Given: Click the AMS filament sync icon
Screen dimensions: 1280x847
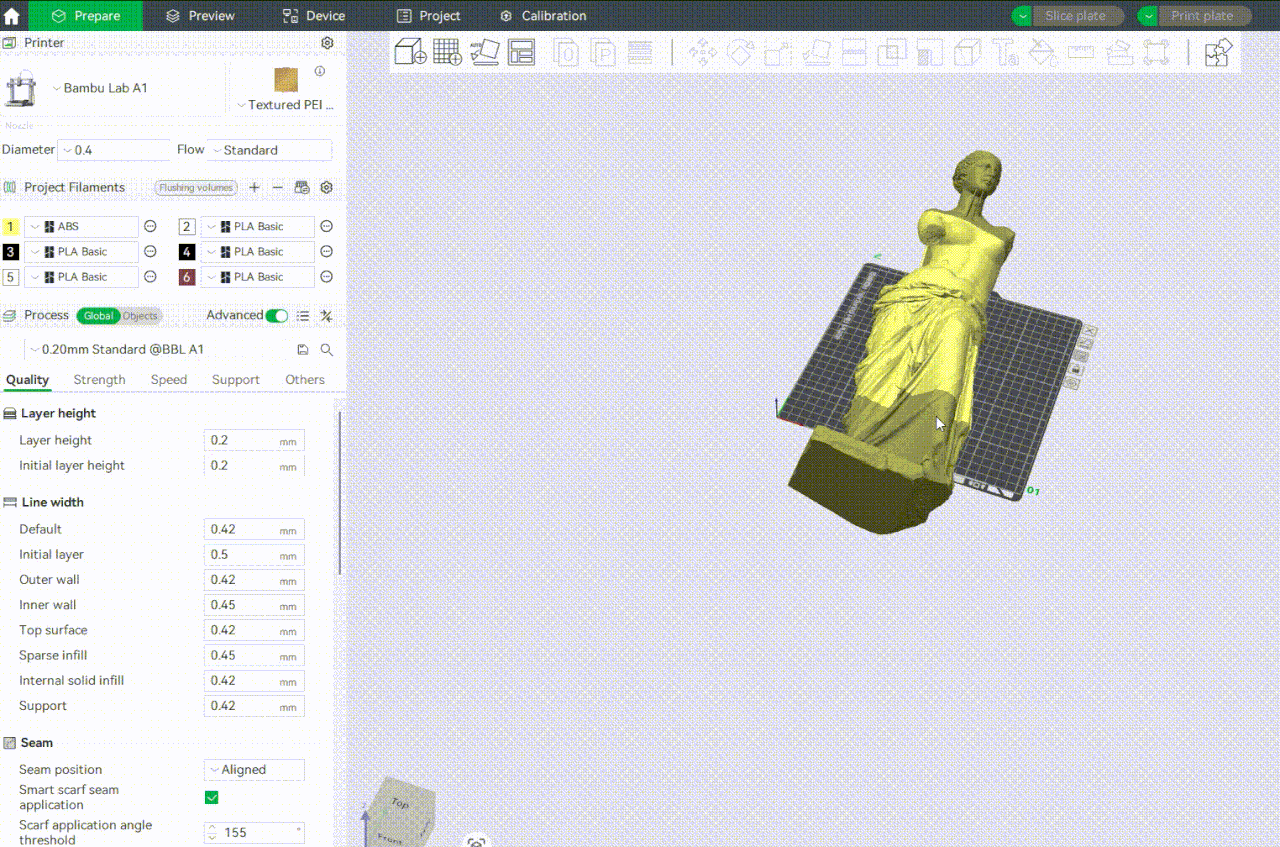Looking at the screenshot, I should [x=302, y=187].
